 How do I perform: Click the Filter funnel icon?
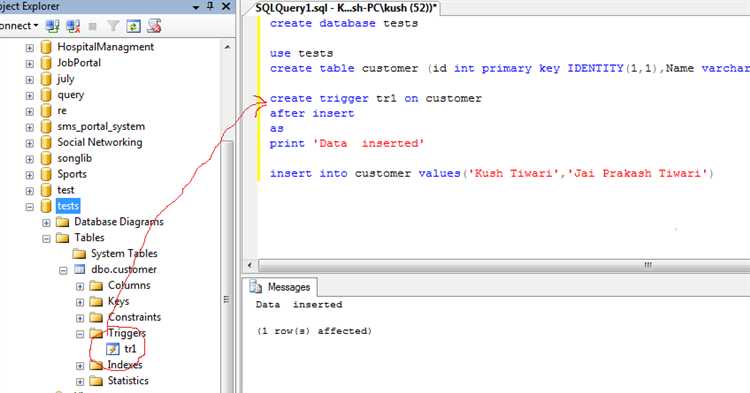(x=113, y=26)
